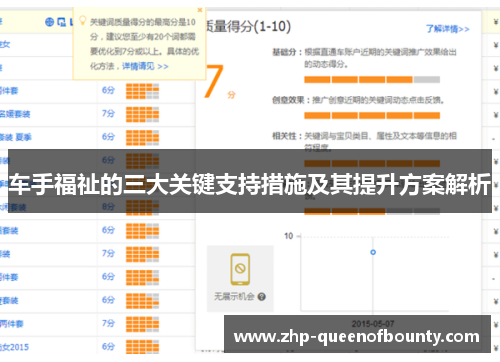Click the 10 label on chart axis
This screenshot has height=362, width=500.
pyautogui.click(x=289, y=236)
